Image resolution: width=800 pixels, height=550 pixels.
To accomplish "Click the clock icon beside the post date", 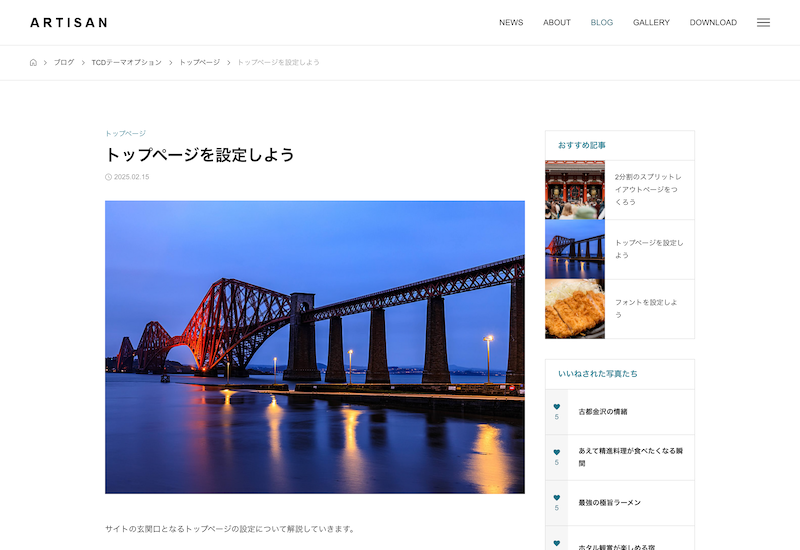I will (x=108, y=177).
